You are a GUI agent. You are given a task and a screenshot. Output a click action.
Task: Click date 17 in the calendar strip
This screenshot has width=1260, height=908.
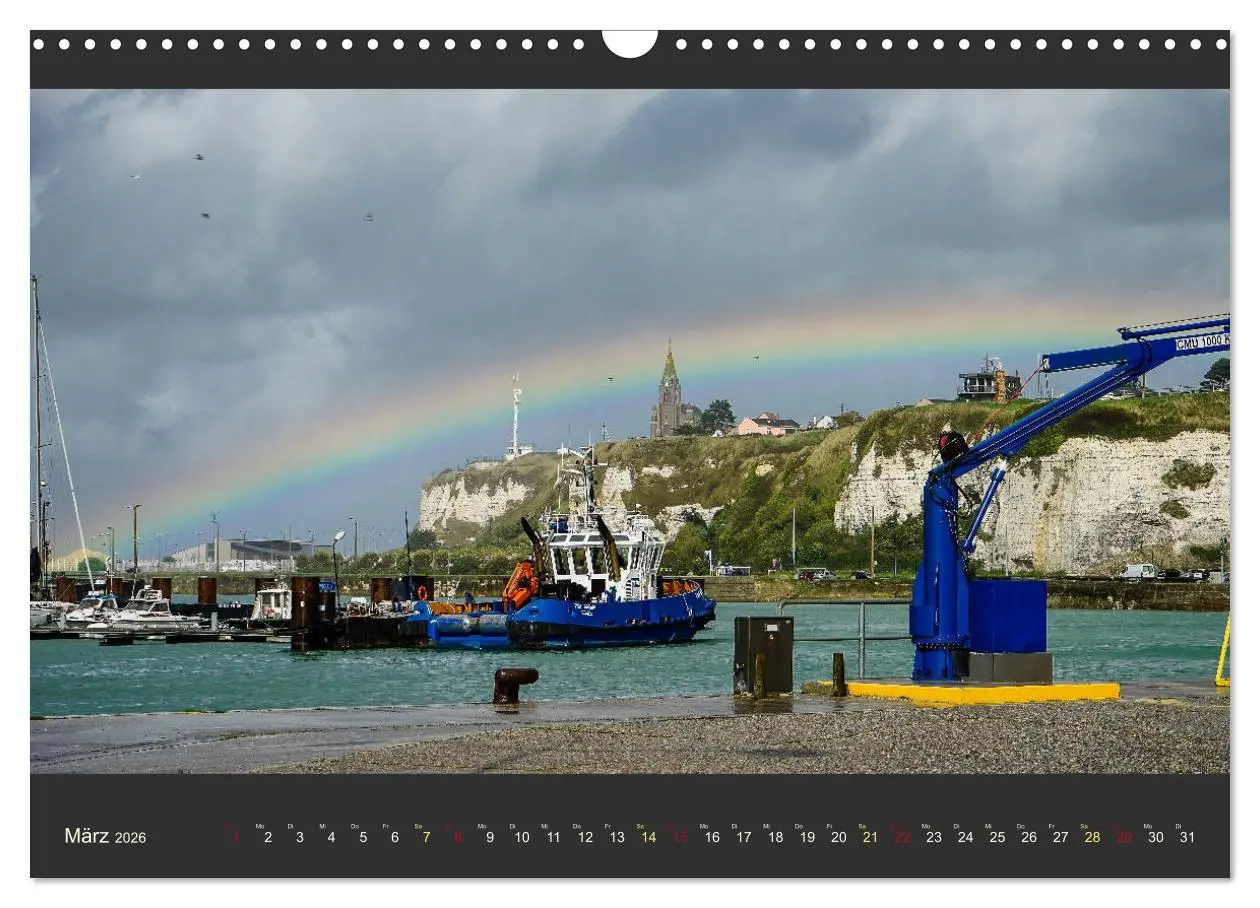(x=744, y=837)
